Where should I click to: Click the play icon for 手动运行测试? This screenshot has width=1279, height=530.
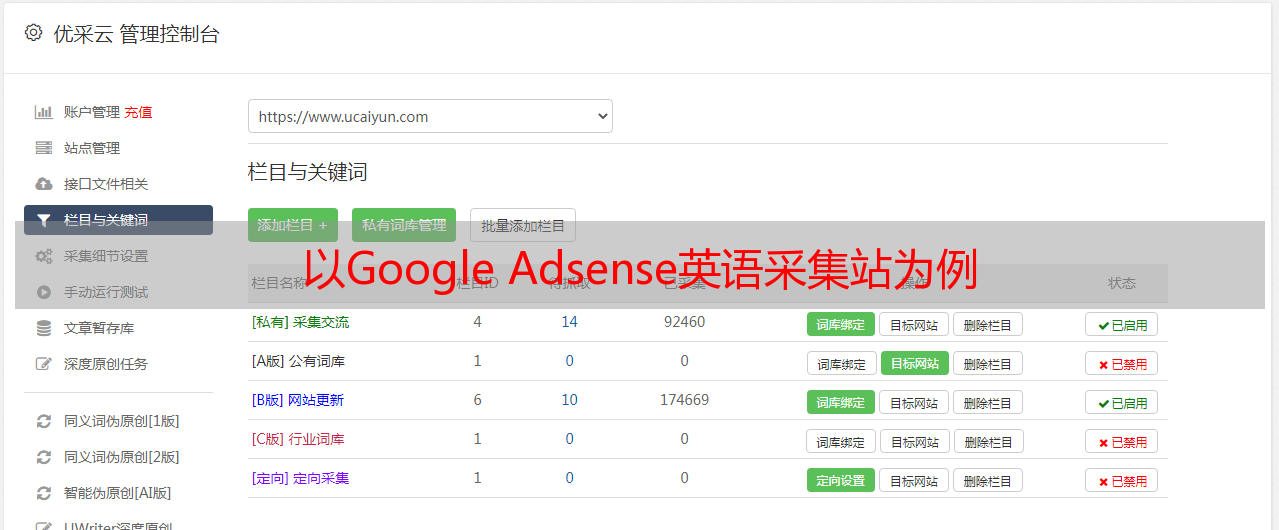click(x=43, y=292)
